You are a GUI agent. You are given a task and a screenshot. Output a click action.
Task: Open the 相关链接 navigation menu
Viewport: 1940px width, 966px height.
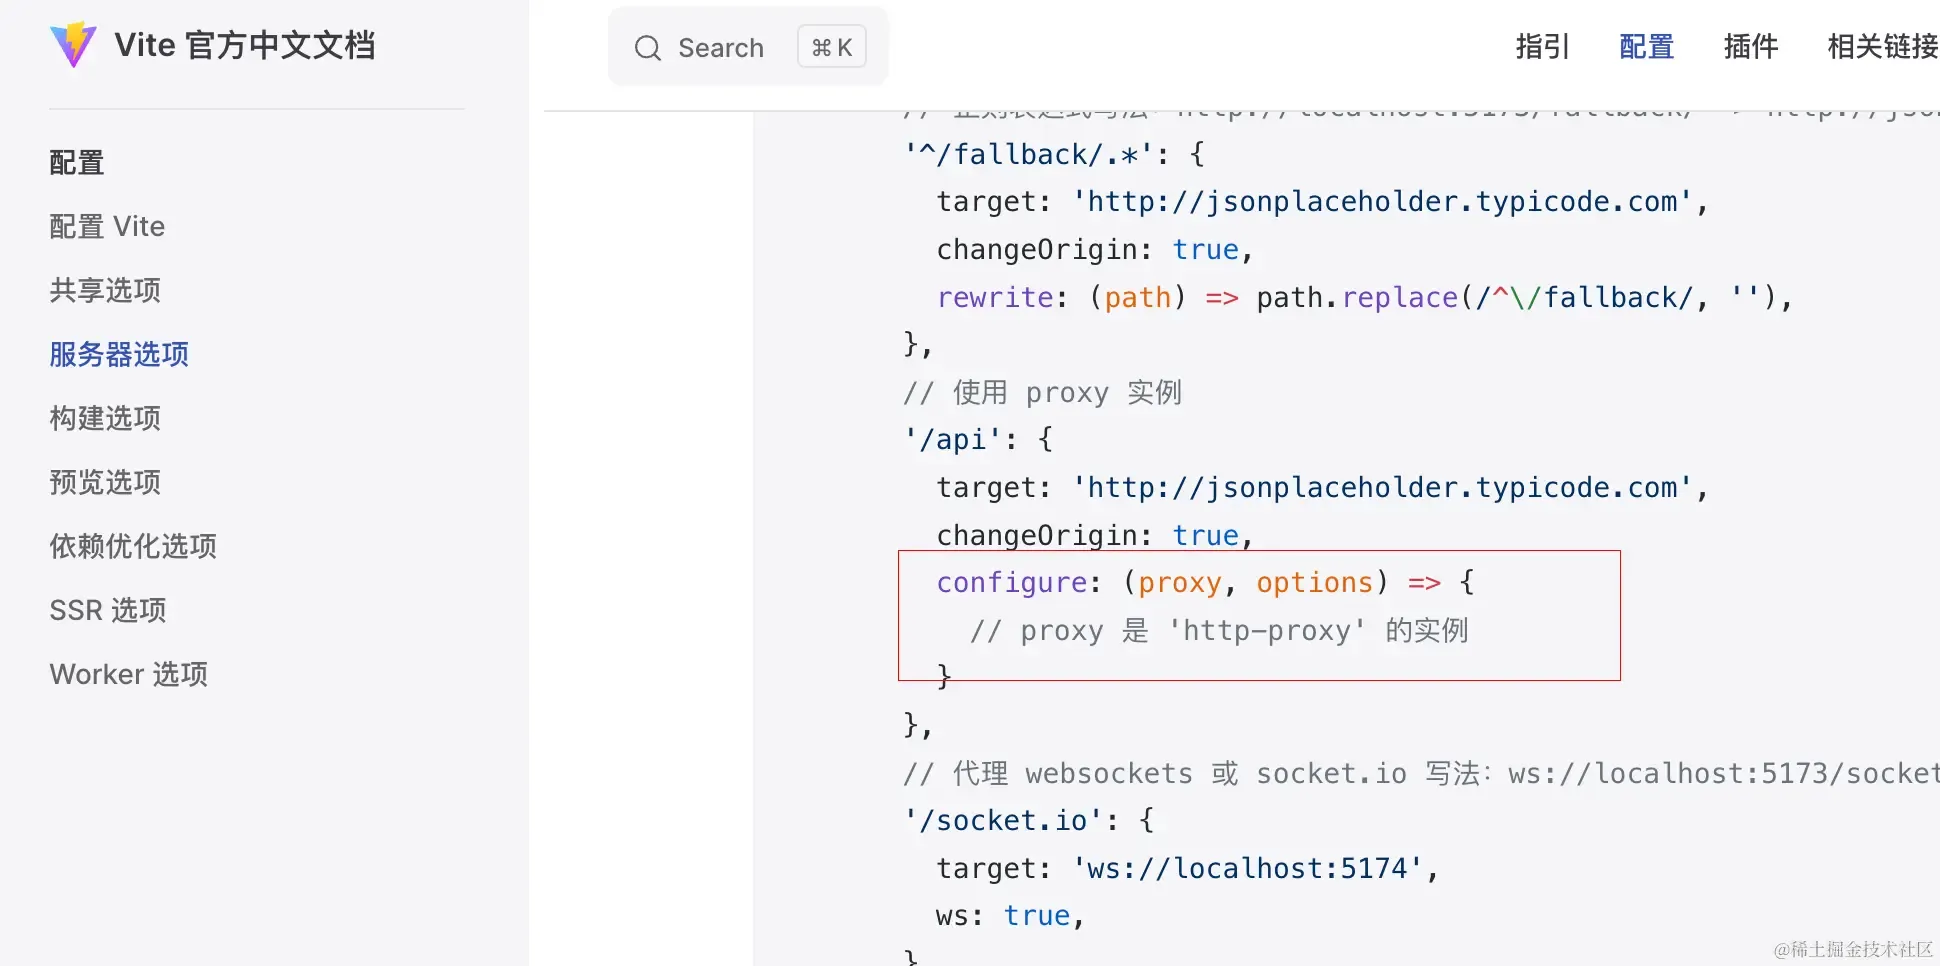pos(1882,47)
